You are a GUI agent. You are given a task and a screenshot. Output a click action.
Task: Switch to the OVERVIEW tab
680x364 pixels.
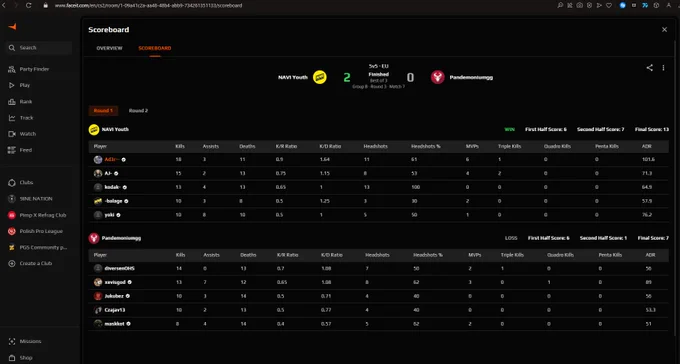pyautogui.click(x=109, y=48)
